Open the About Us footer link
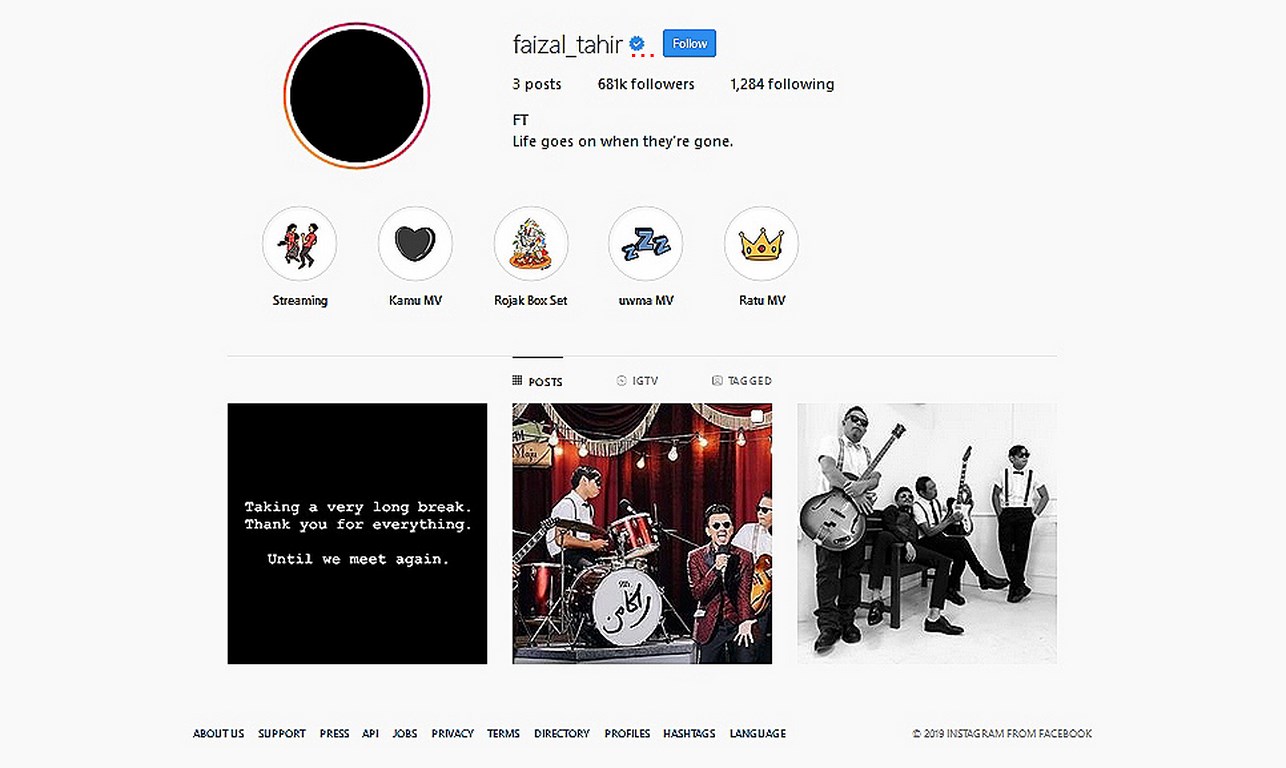This screenshot has width=1286, height=768. pos(218,734)
